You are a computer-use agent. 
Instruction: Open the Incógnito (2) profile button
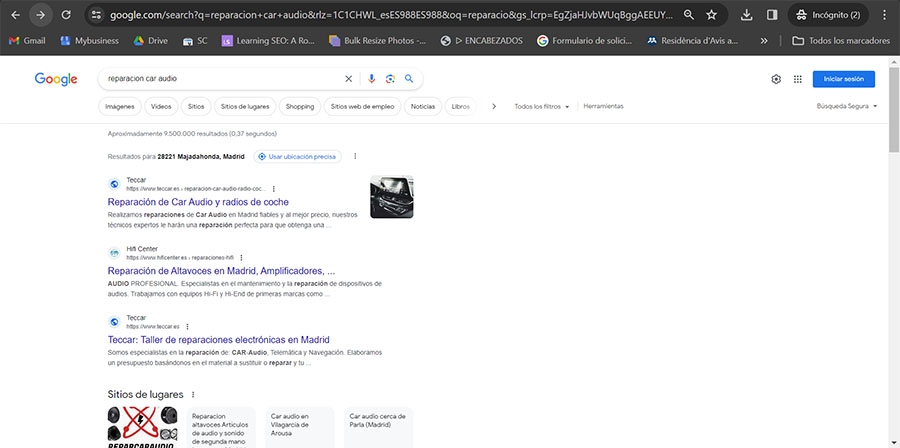pos(828,15)
